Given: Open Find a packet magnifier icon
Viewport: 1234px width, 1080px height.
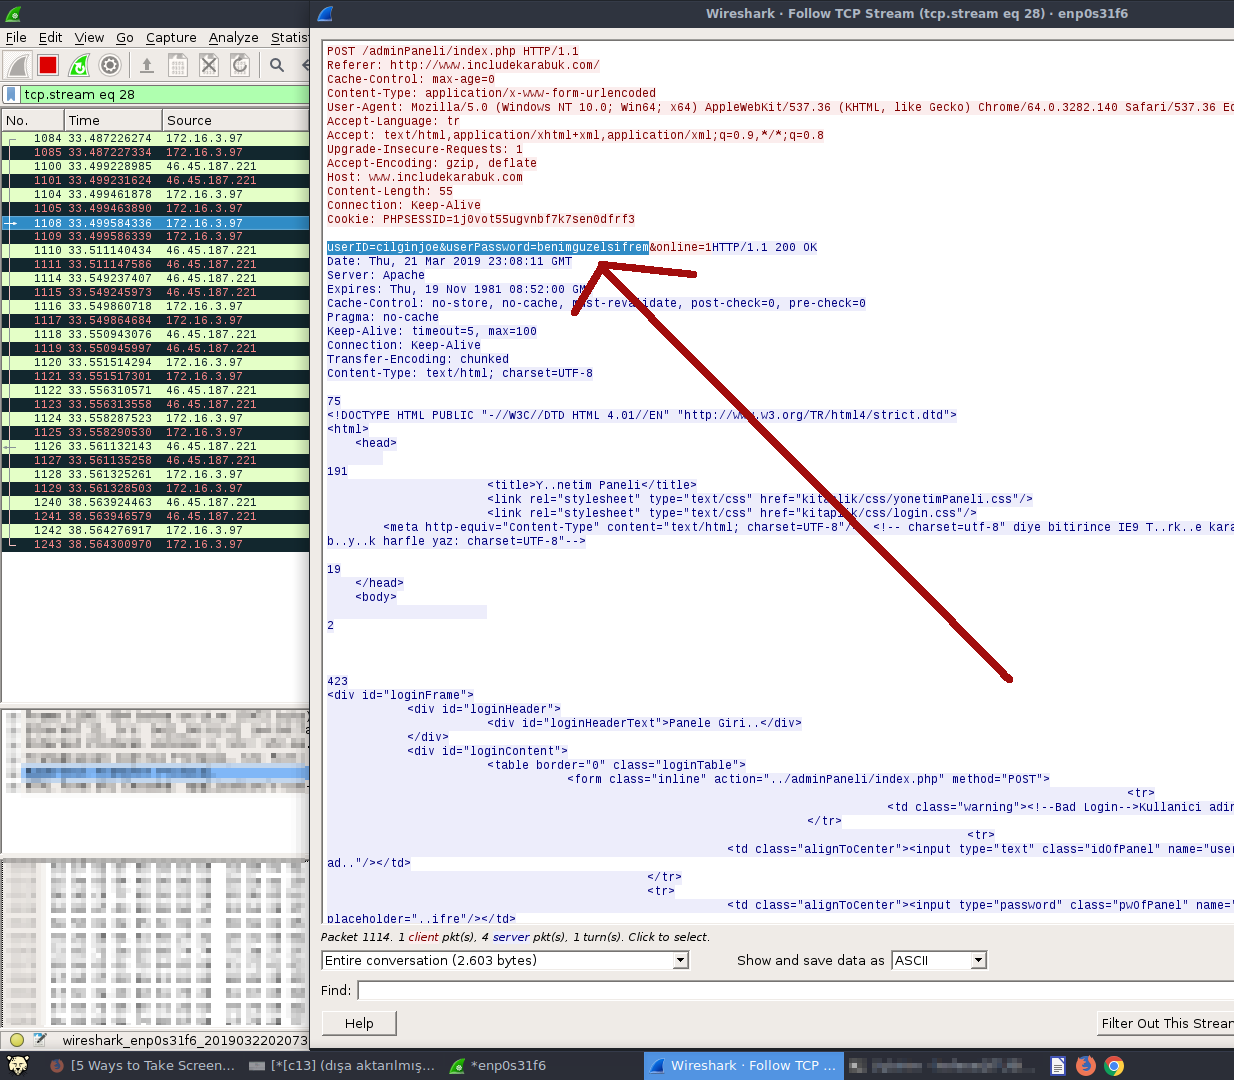Looking at the screenshot, I should point(277,65).
